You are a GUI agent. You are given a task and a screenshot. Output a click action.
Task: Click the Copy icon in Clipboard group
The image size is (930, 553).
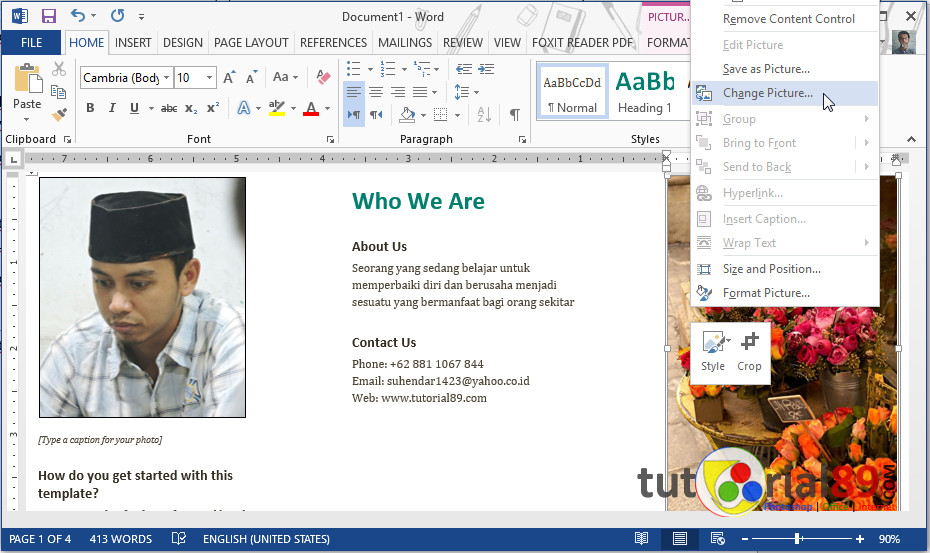[x=58, y=92]
